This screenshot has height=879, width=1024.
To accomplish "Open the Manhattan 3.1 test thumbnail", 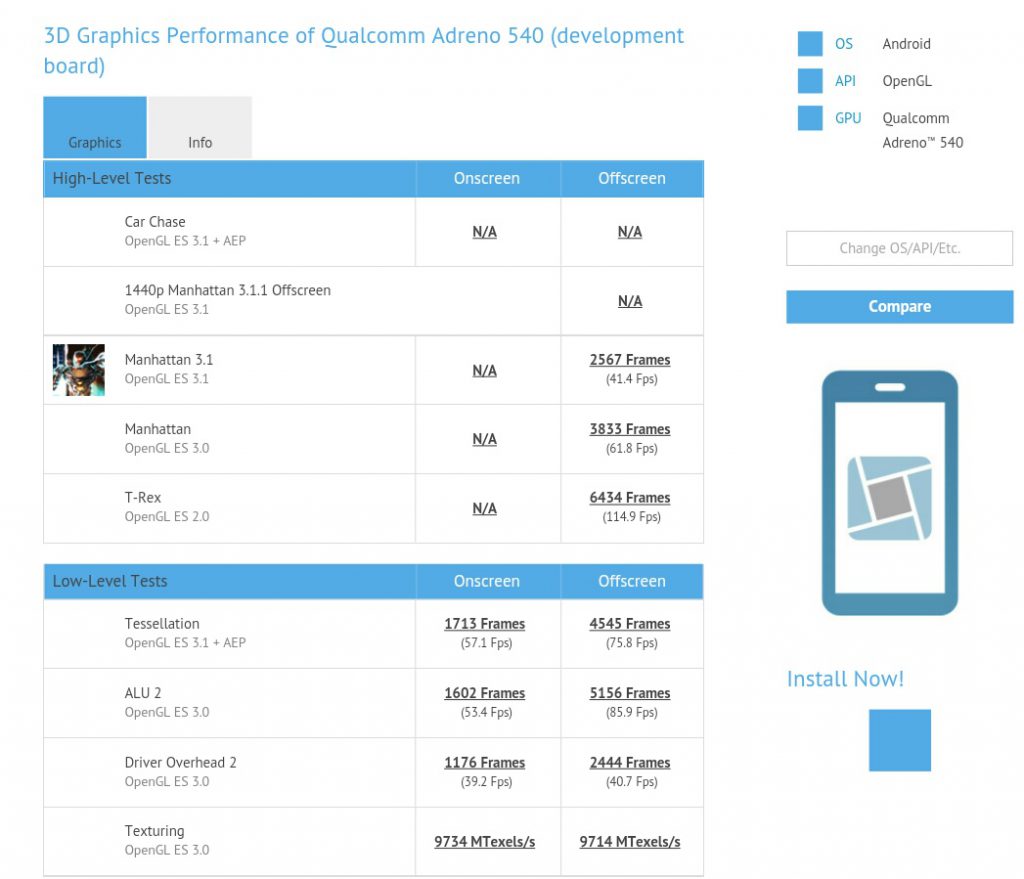I will click(79, 370).
